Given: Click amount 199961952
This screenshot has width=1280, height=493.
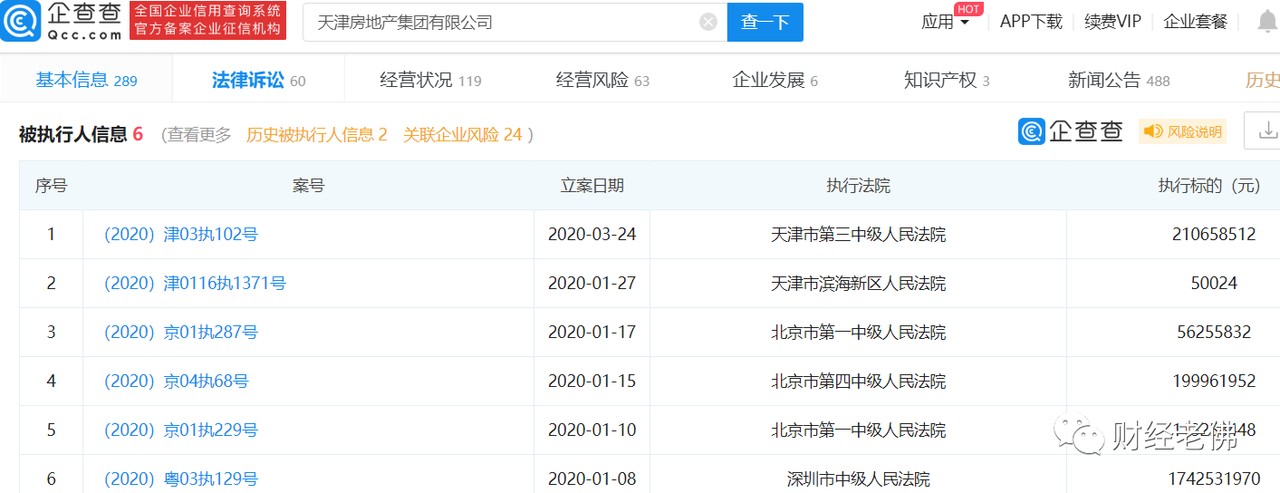Looking at the screenshot, I should 1214,381.
